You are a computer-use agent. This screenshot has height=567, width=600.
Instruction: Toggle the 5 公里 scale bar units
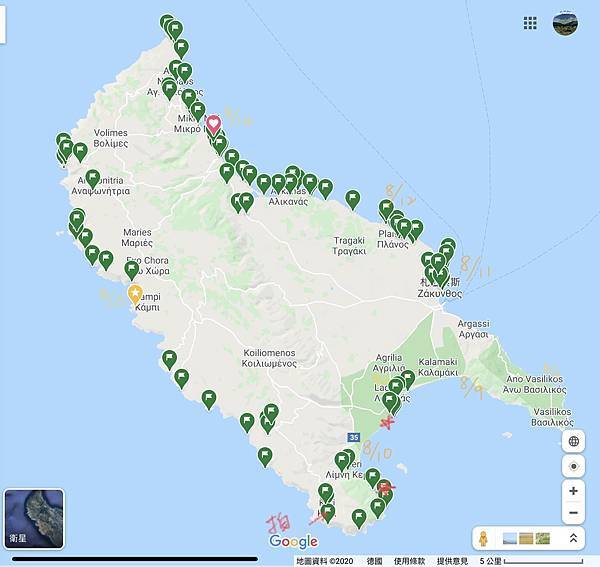(531, 561)
